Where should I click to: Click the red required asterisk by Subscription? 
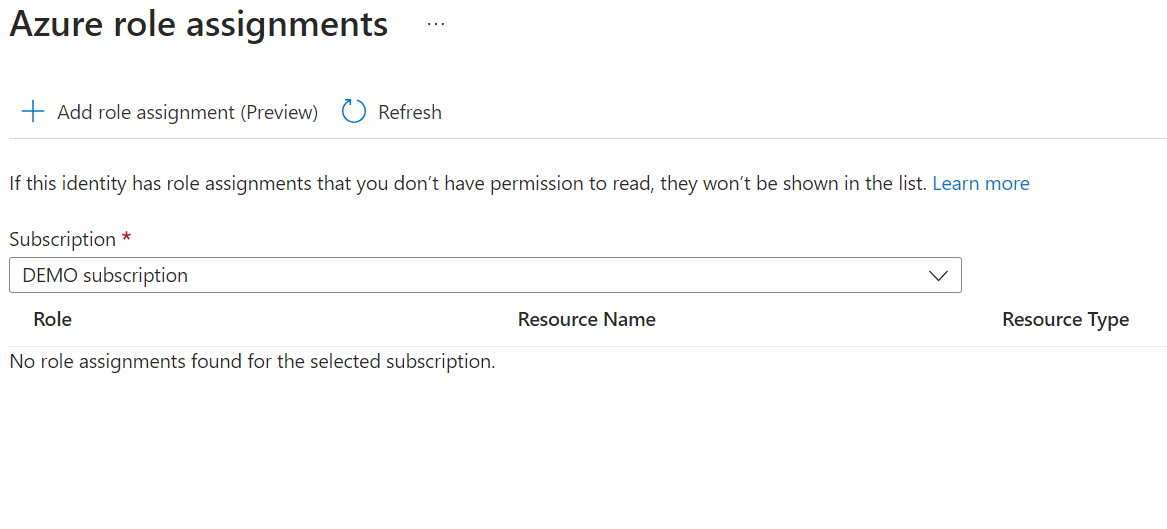(x=127, y=239)
